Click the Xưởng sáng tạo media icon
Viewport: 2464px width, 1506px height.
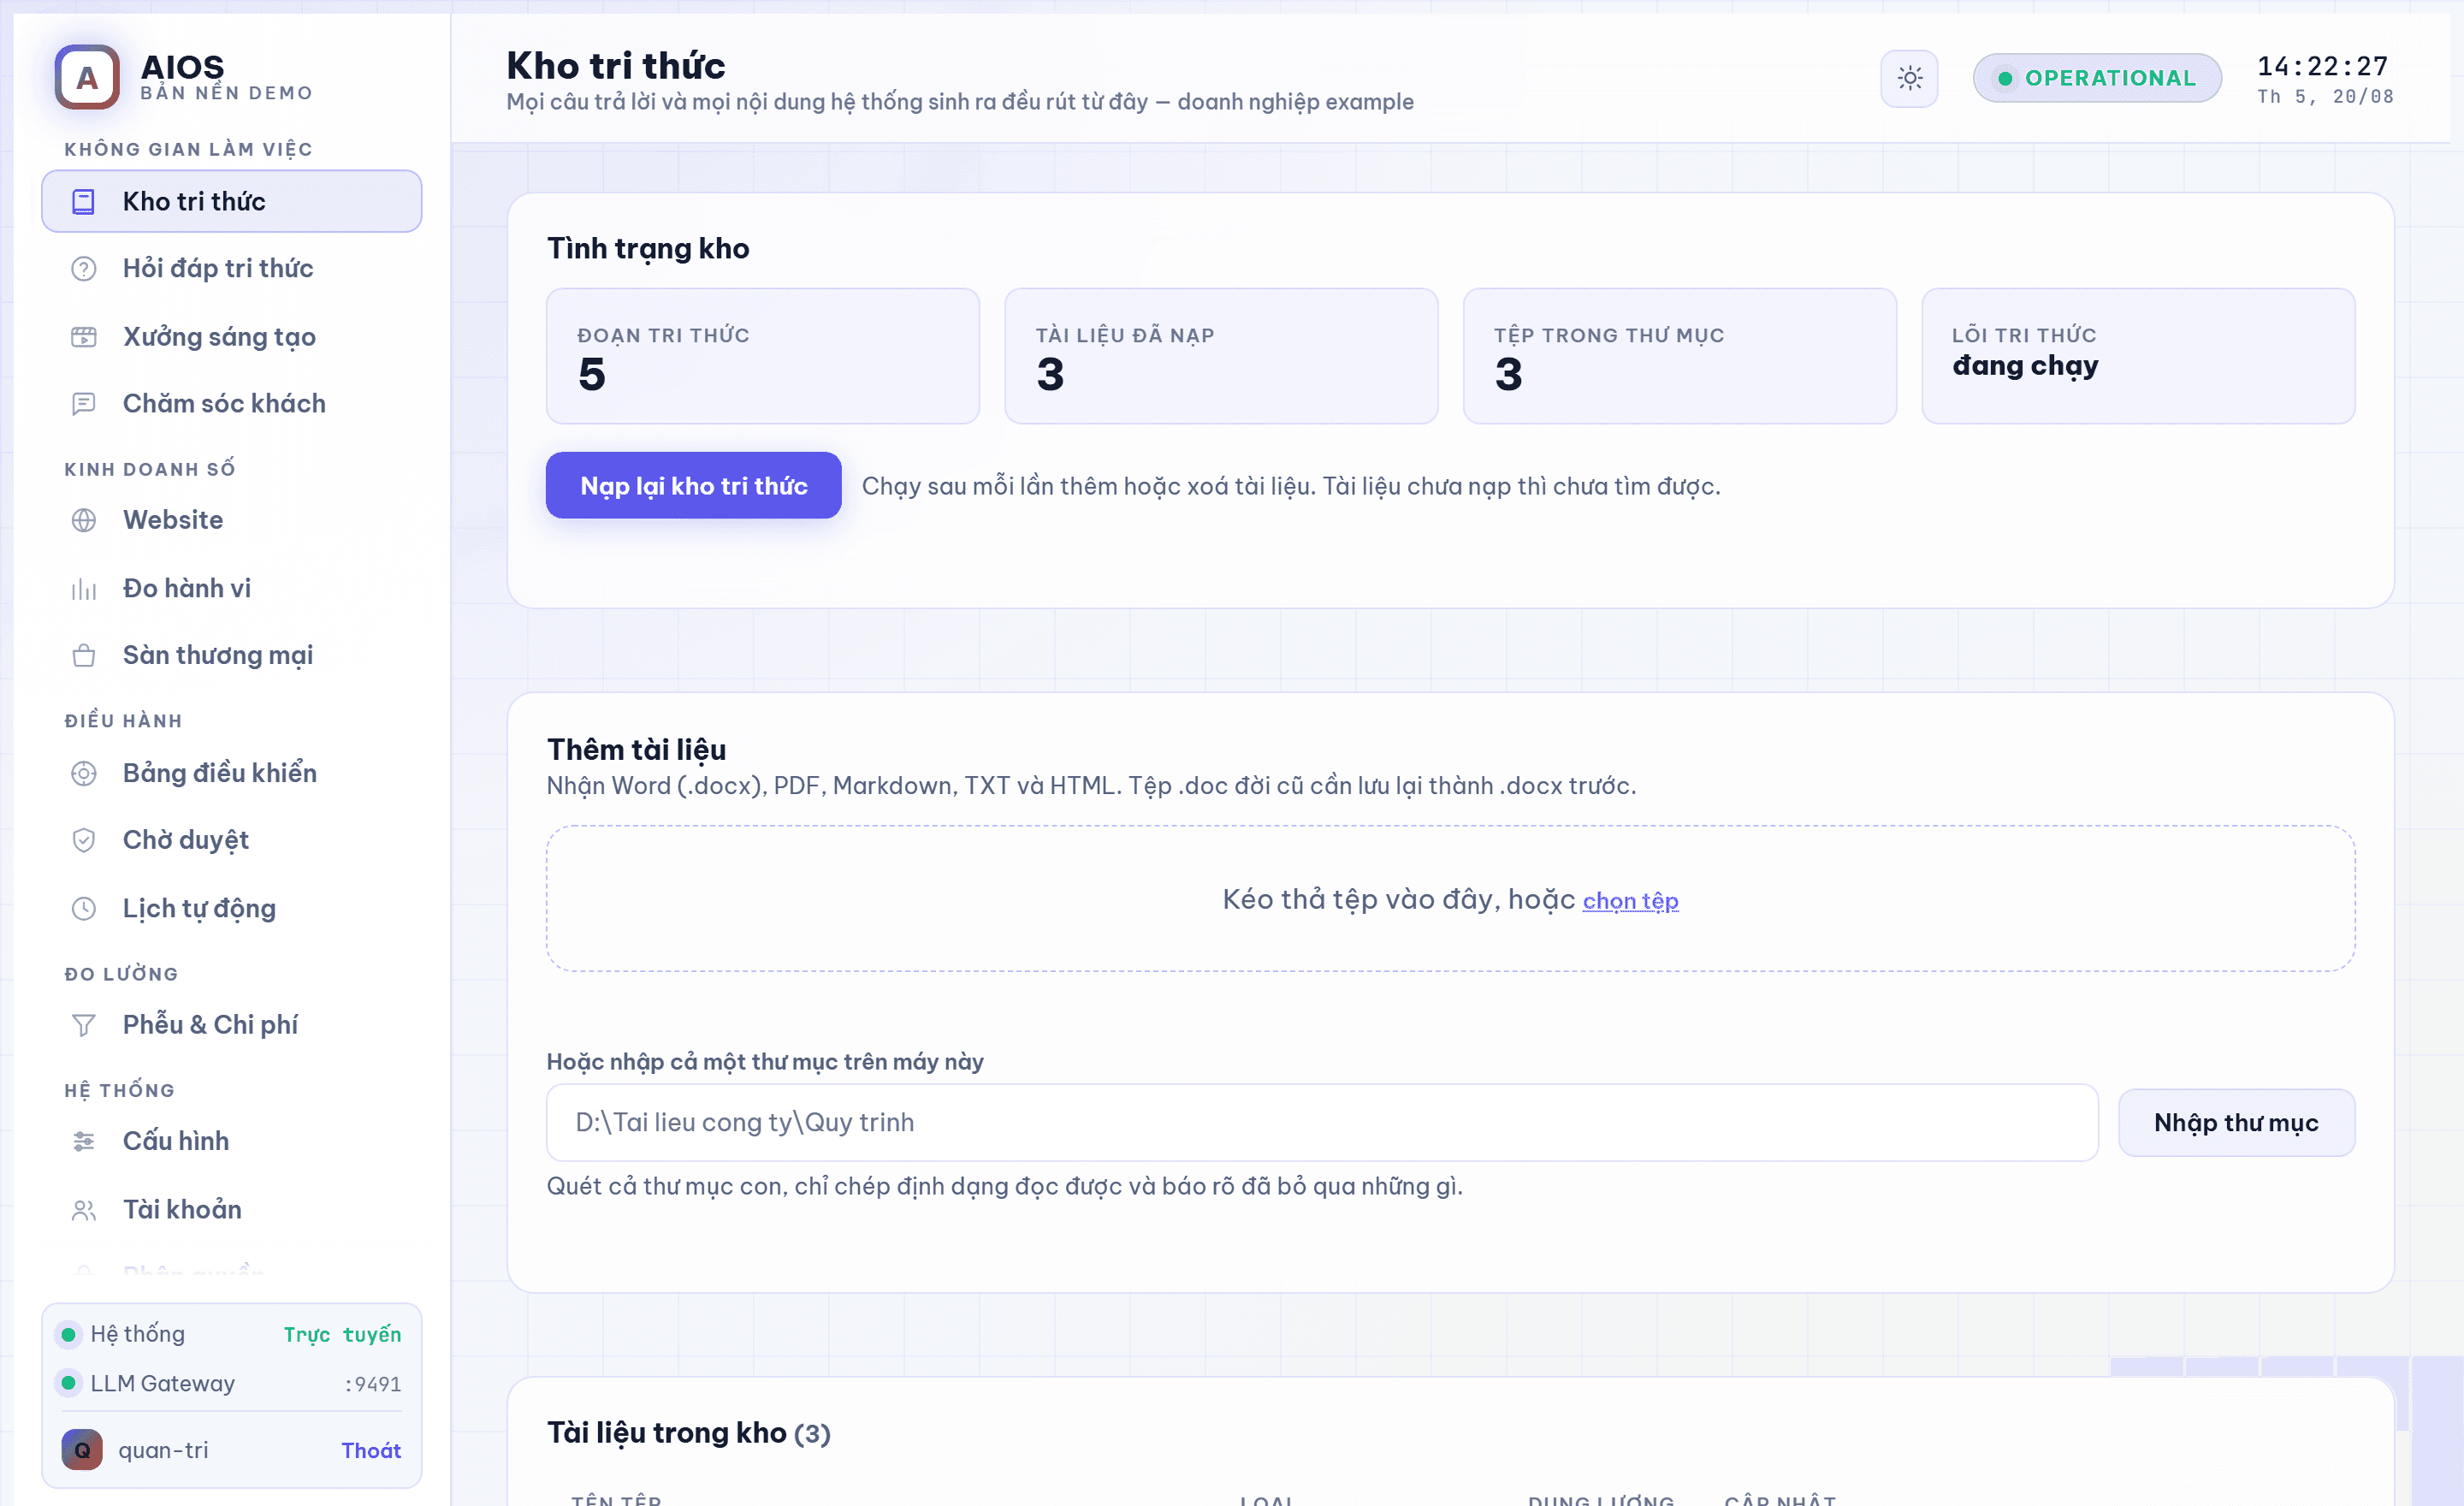pyautogui.click(x=84, y=337)
